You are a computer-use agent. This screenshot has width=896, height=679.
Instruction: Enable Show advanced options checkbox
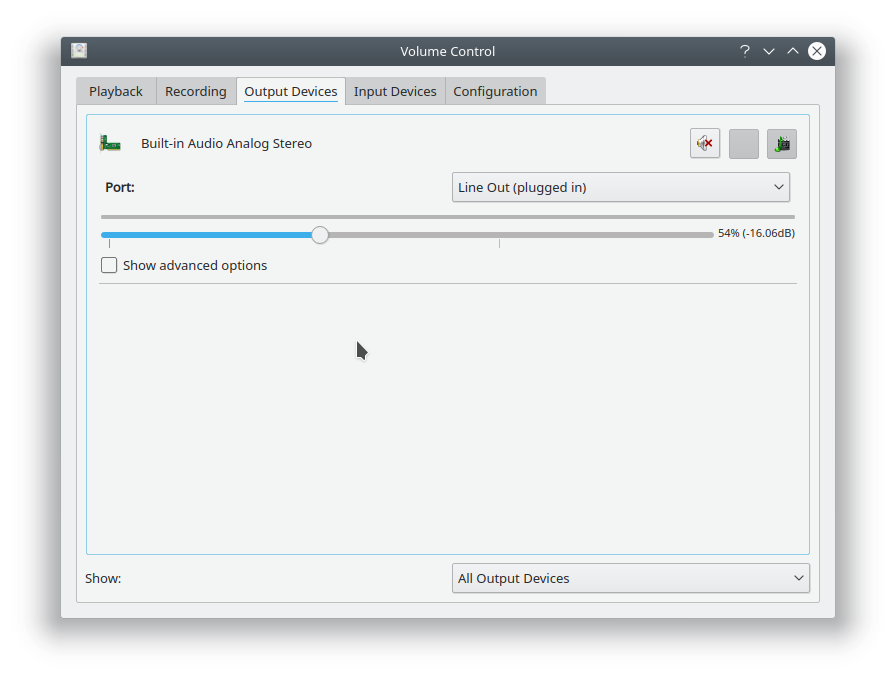coord(109,266)
